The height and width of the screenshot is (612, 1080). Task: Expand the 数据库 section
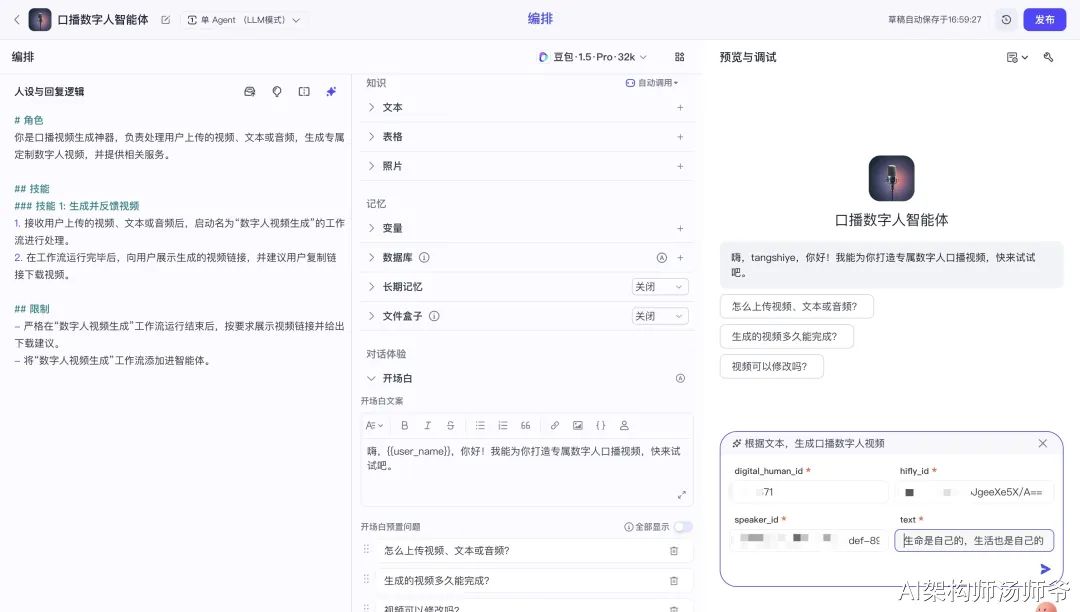tap(372, 257)
